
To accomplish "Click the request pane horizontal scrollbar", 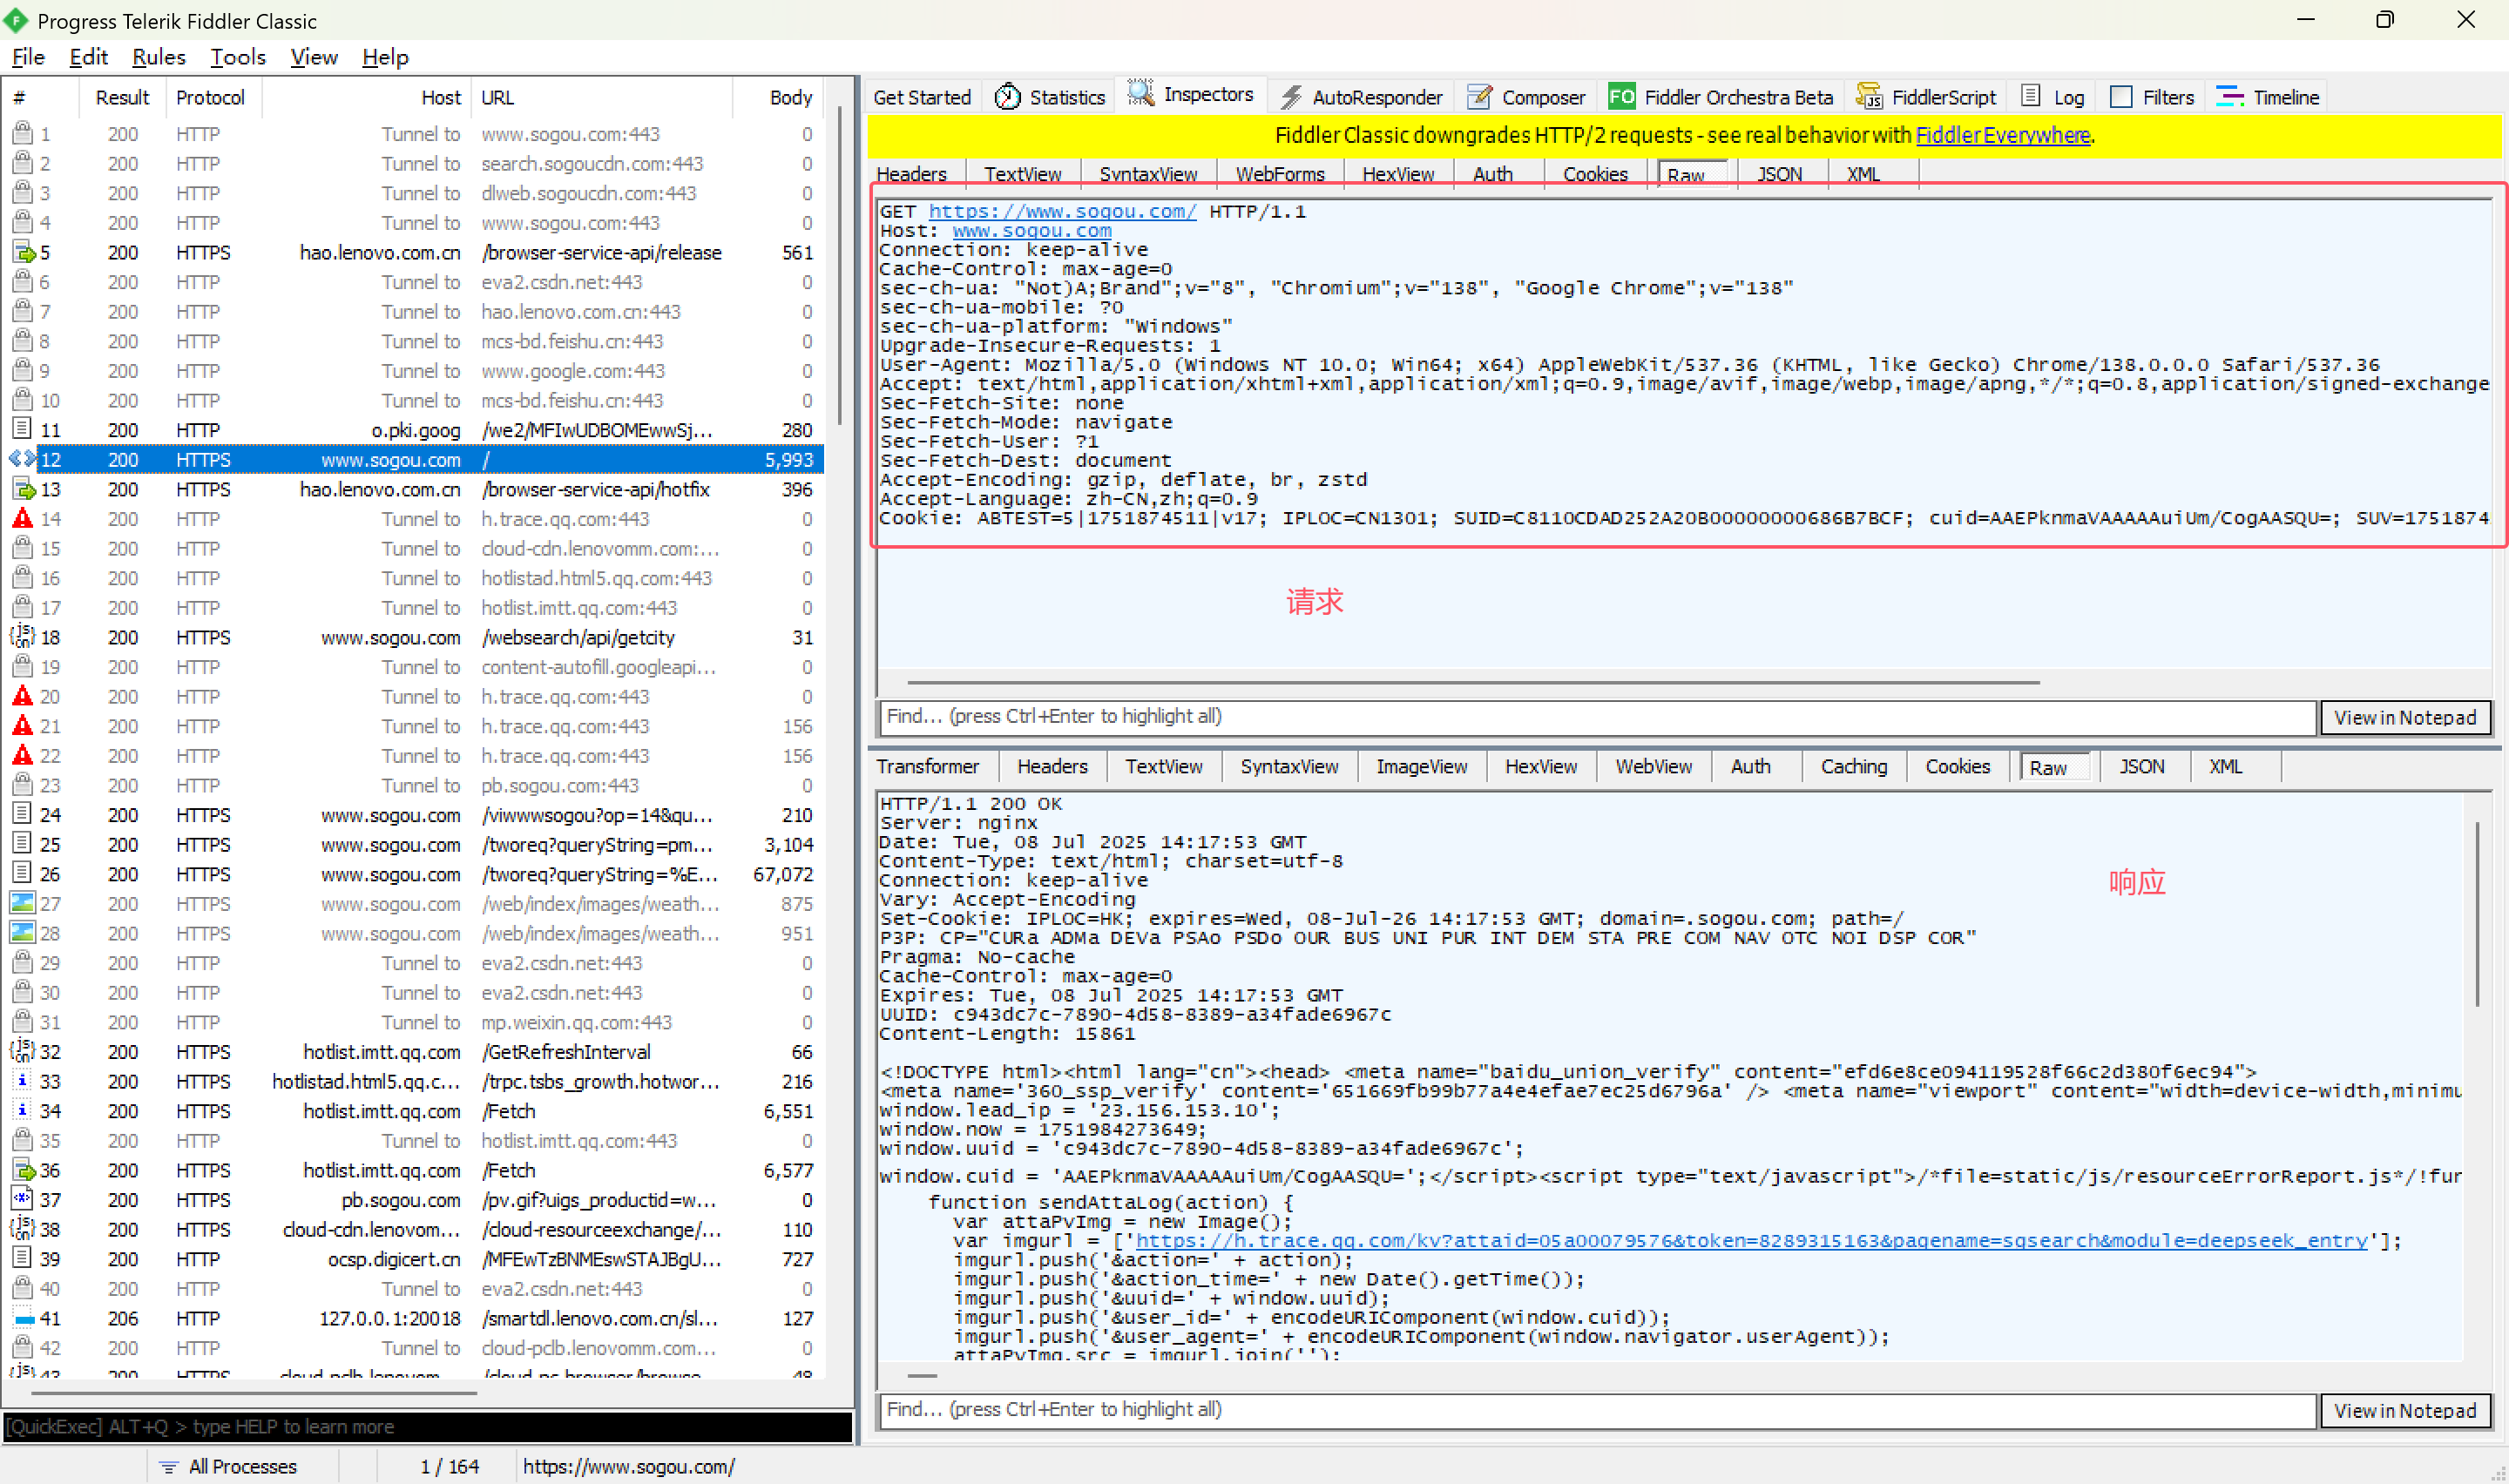I will [1472, 683].
